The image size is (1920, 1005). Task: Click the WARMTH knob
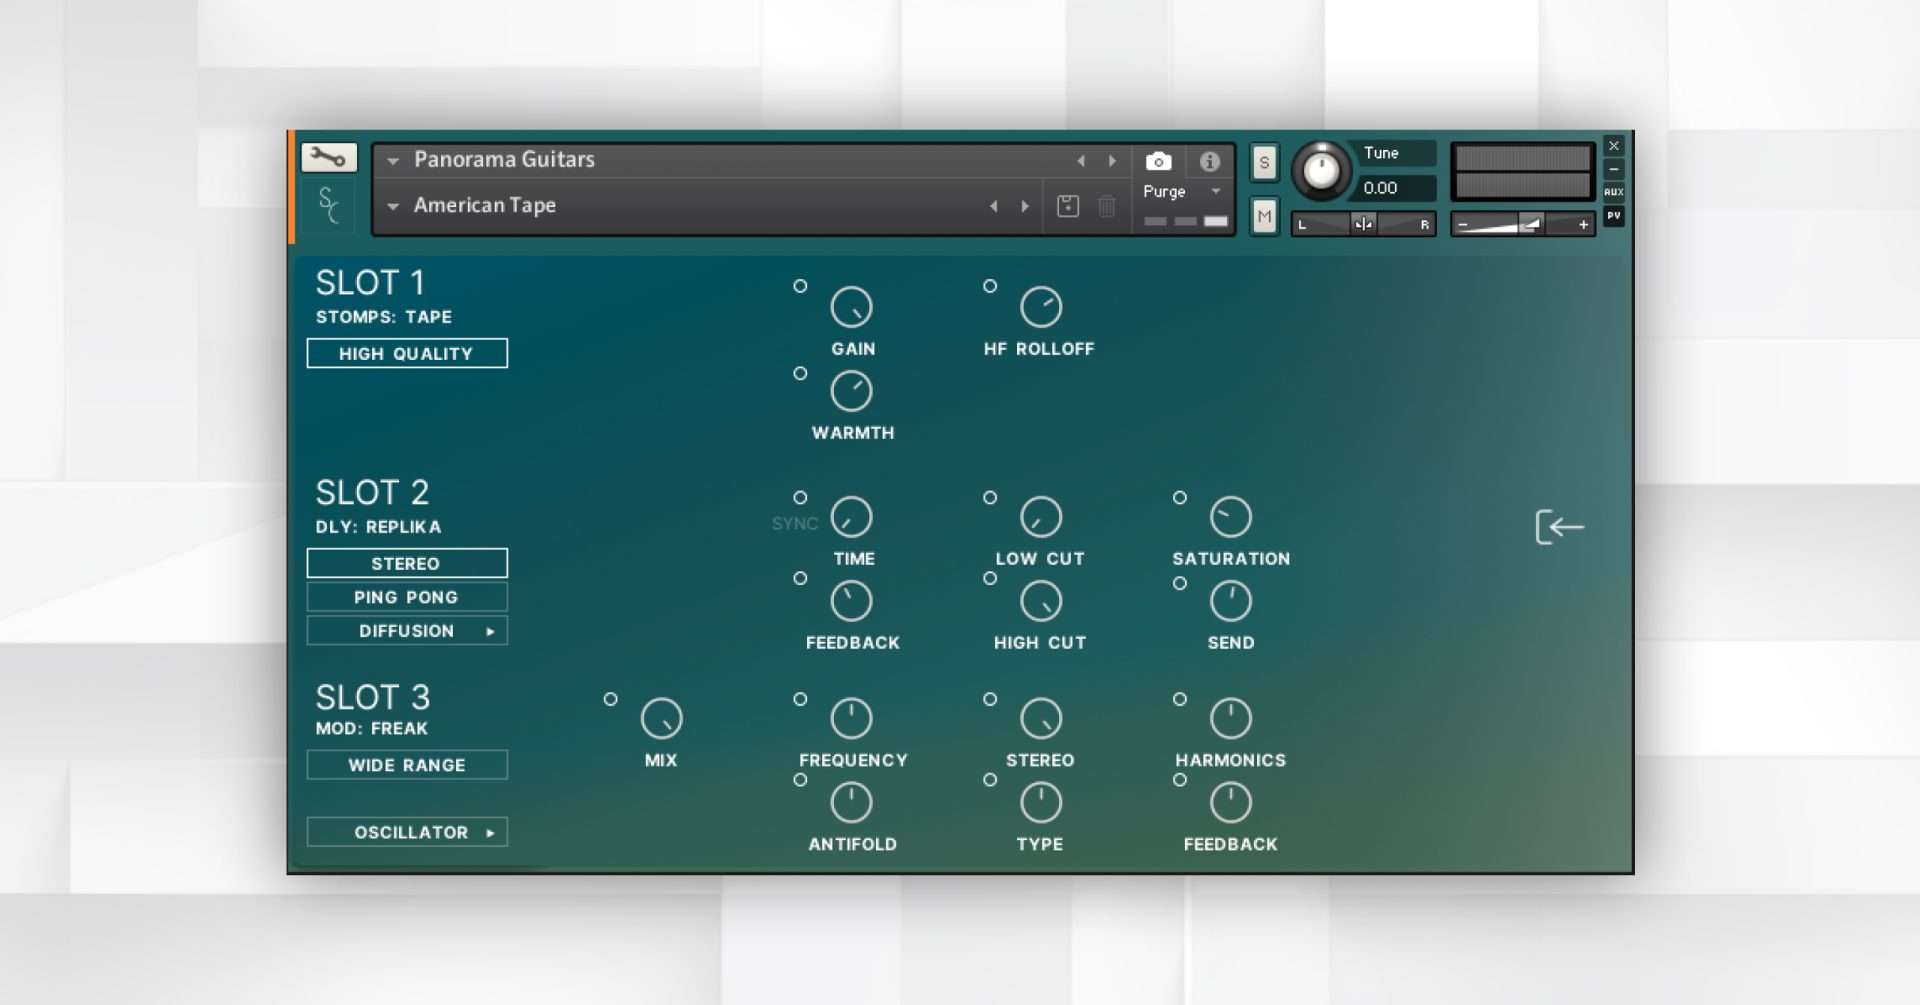point(852,391)
